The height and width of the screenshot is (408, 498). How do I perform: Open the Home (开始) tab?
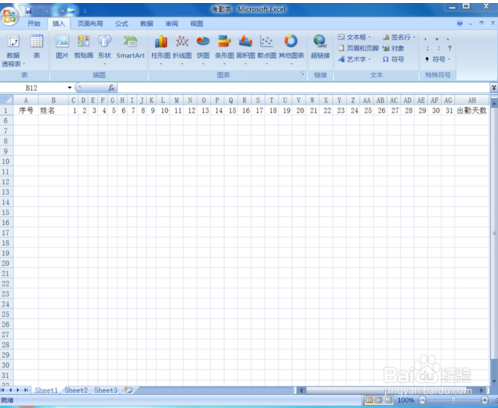34,23
